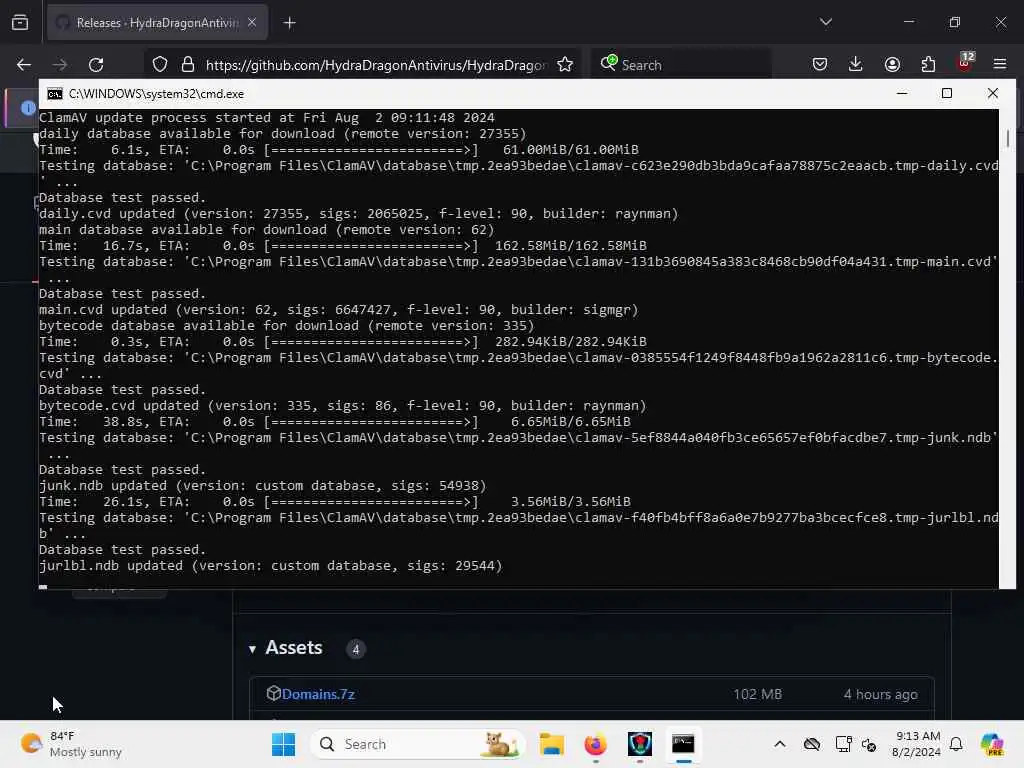Viewport: 1024px width, 768px height.
Task: Click the taskbar Search box
Action: (418, 744)
